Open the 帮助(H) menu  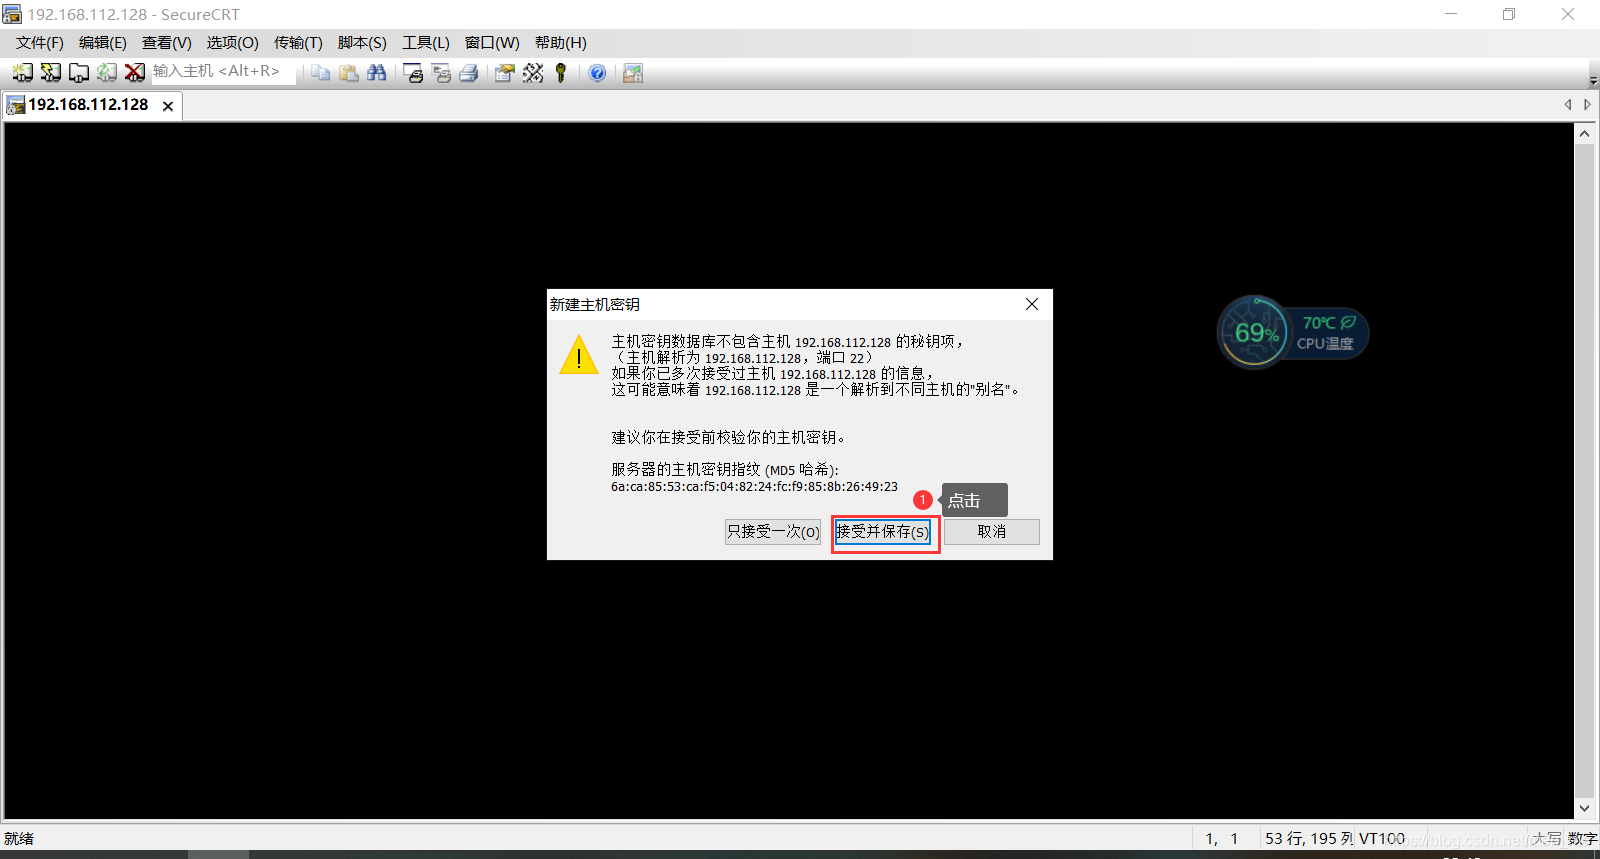click(x=560, y=43)
